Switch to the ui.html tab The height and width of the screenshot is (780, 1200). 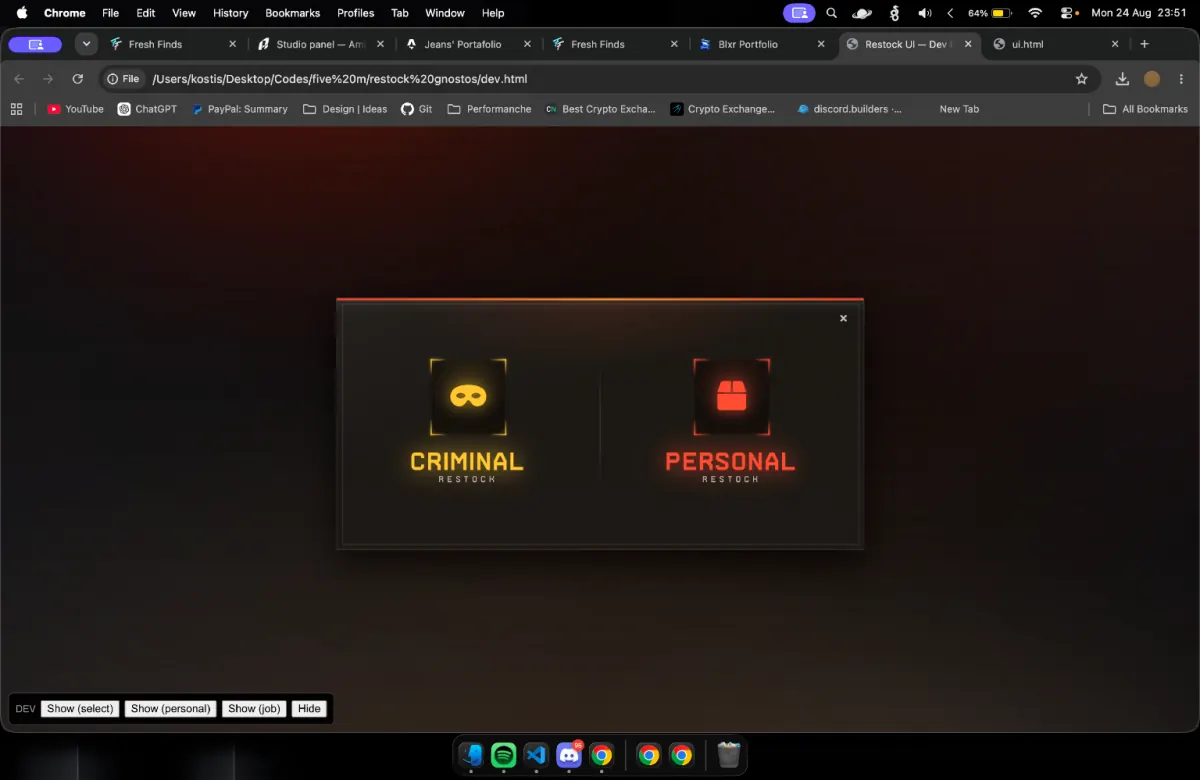pos(1056,44)
